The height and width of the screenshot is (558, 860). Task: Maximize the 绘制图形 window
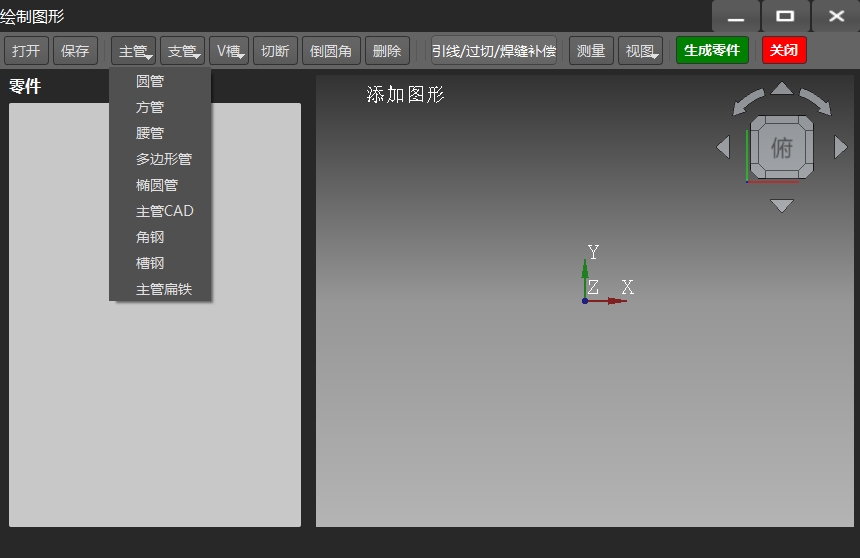785,16
